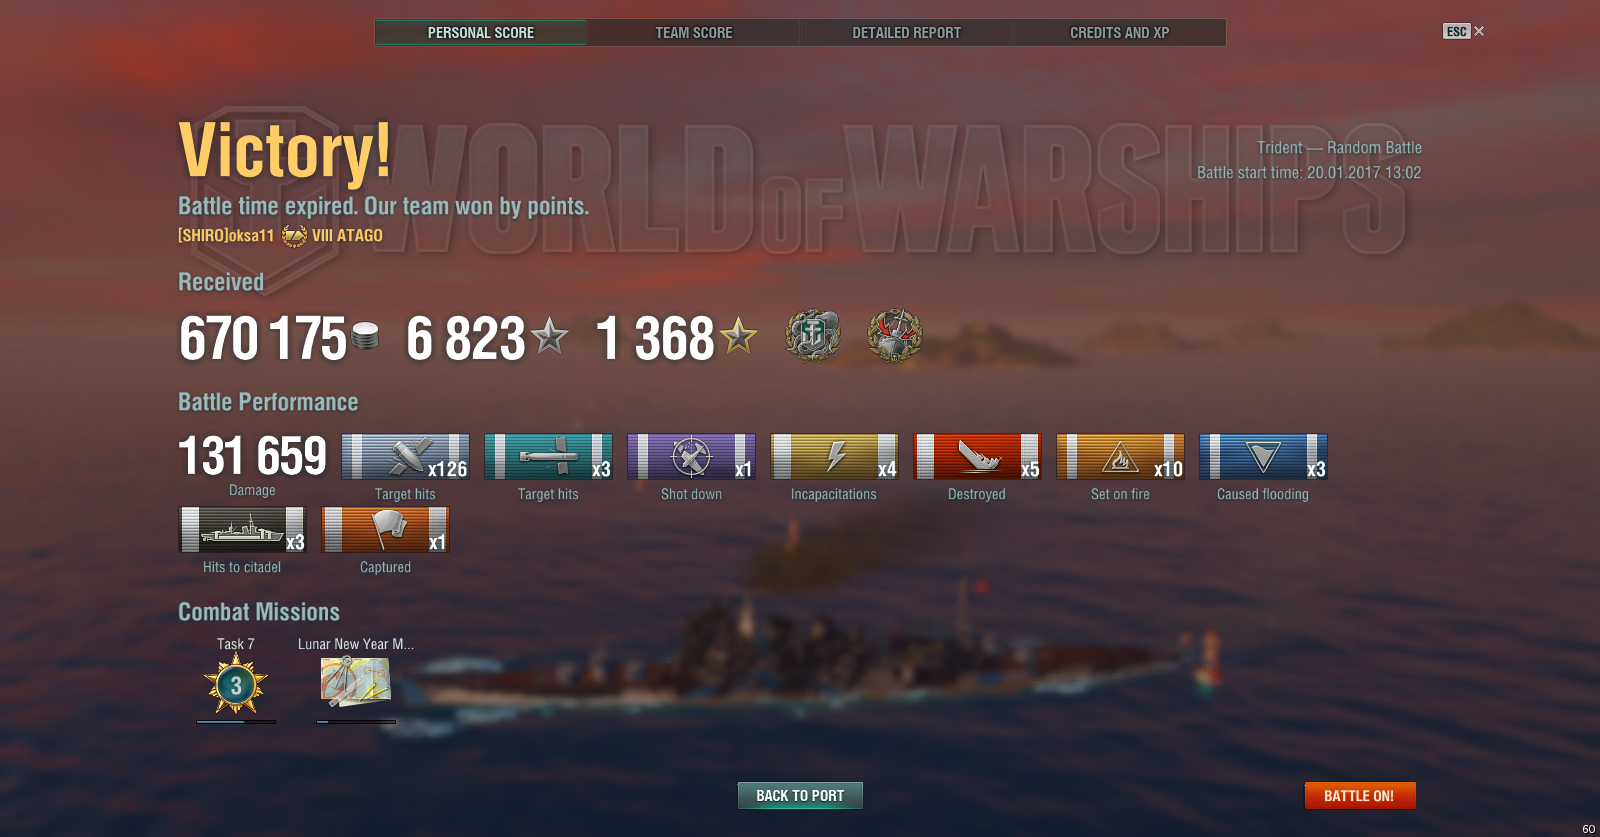Click the main battery Target hits ribbon
Viewport: 1600px width, 837px height.
pos(405,457)
